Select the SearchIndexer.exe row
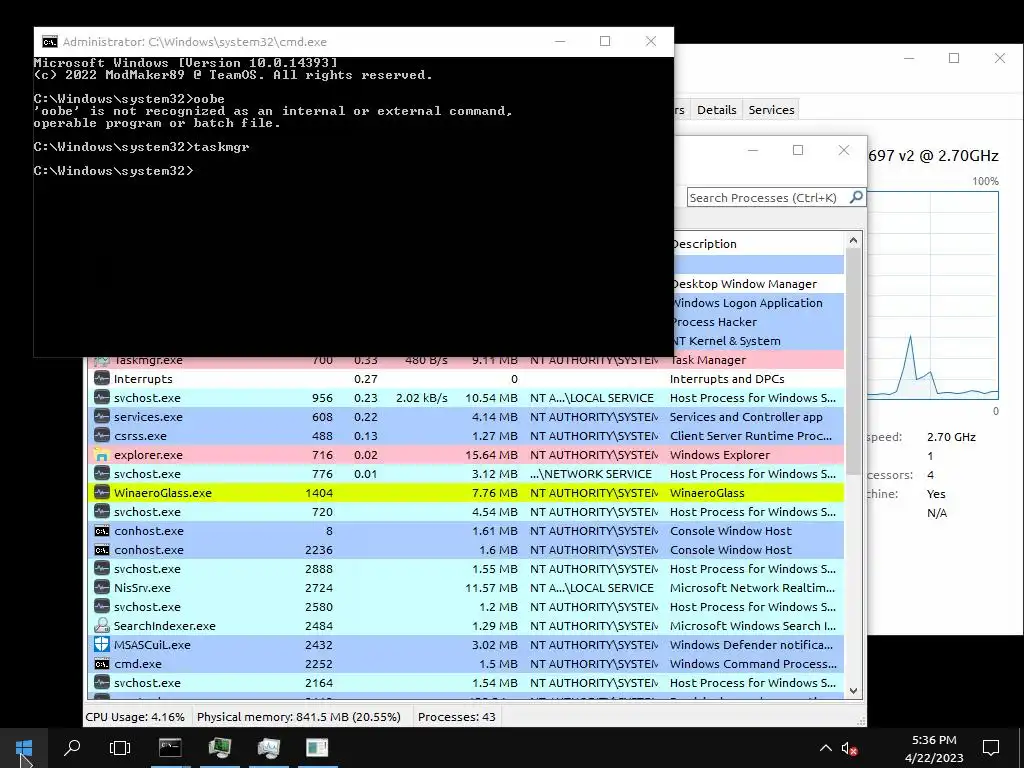Viewport: 1024px width, 768px height. (x=466, y=626)
